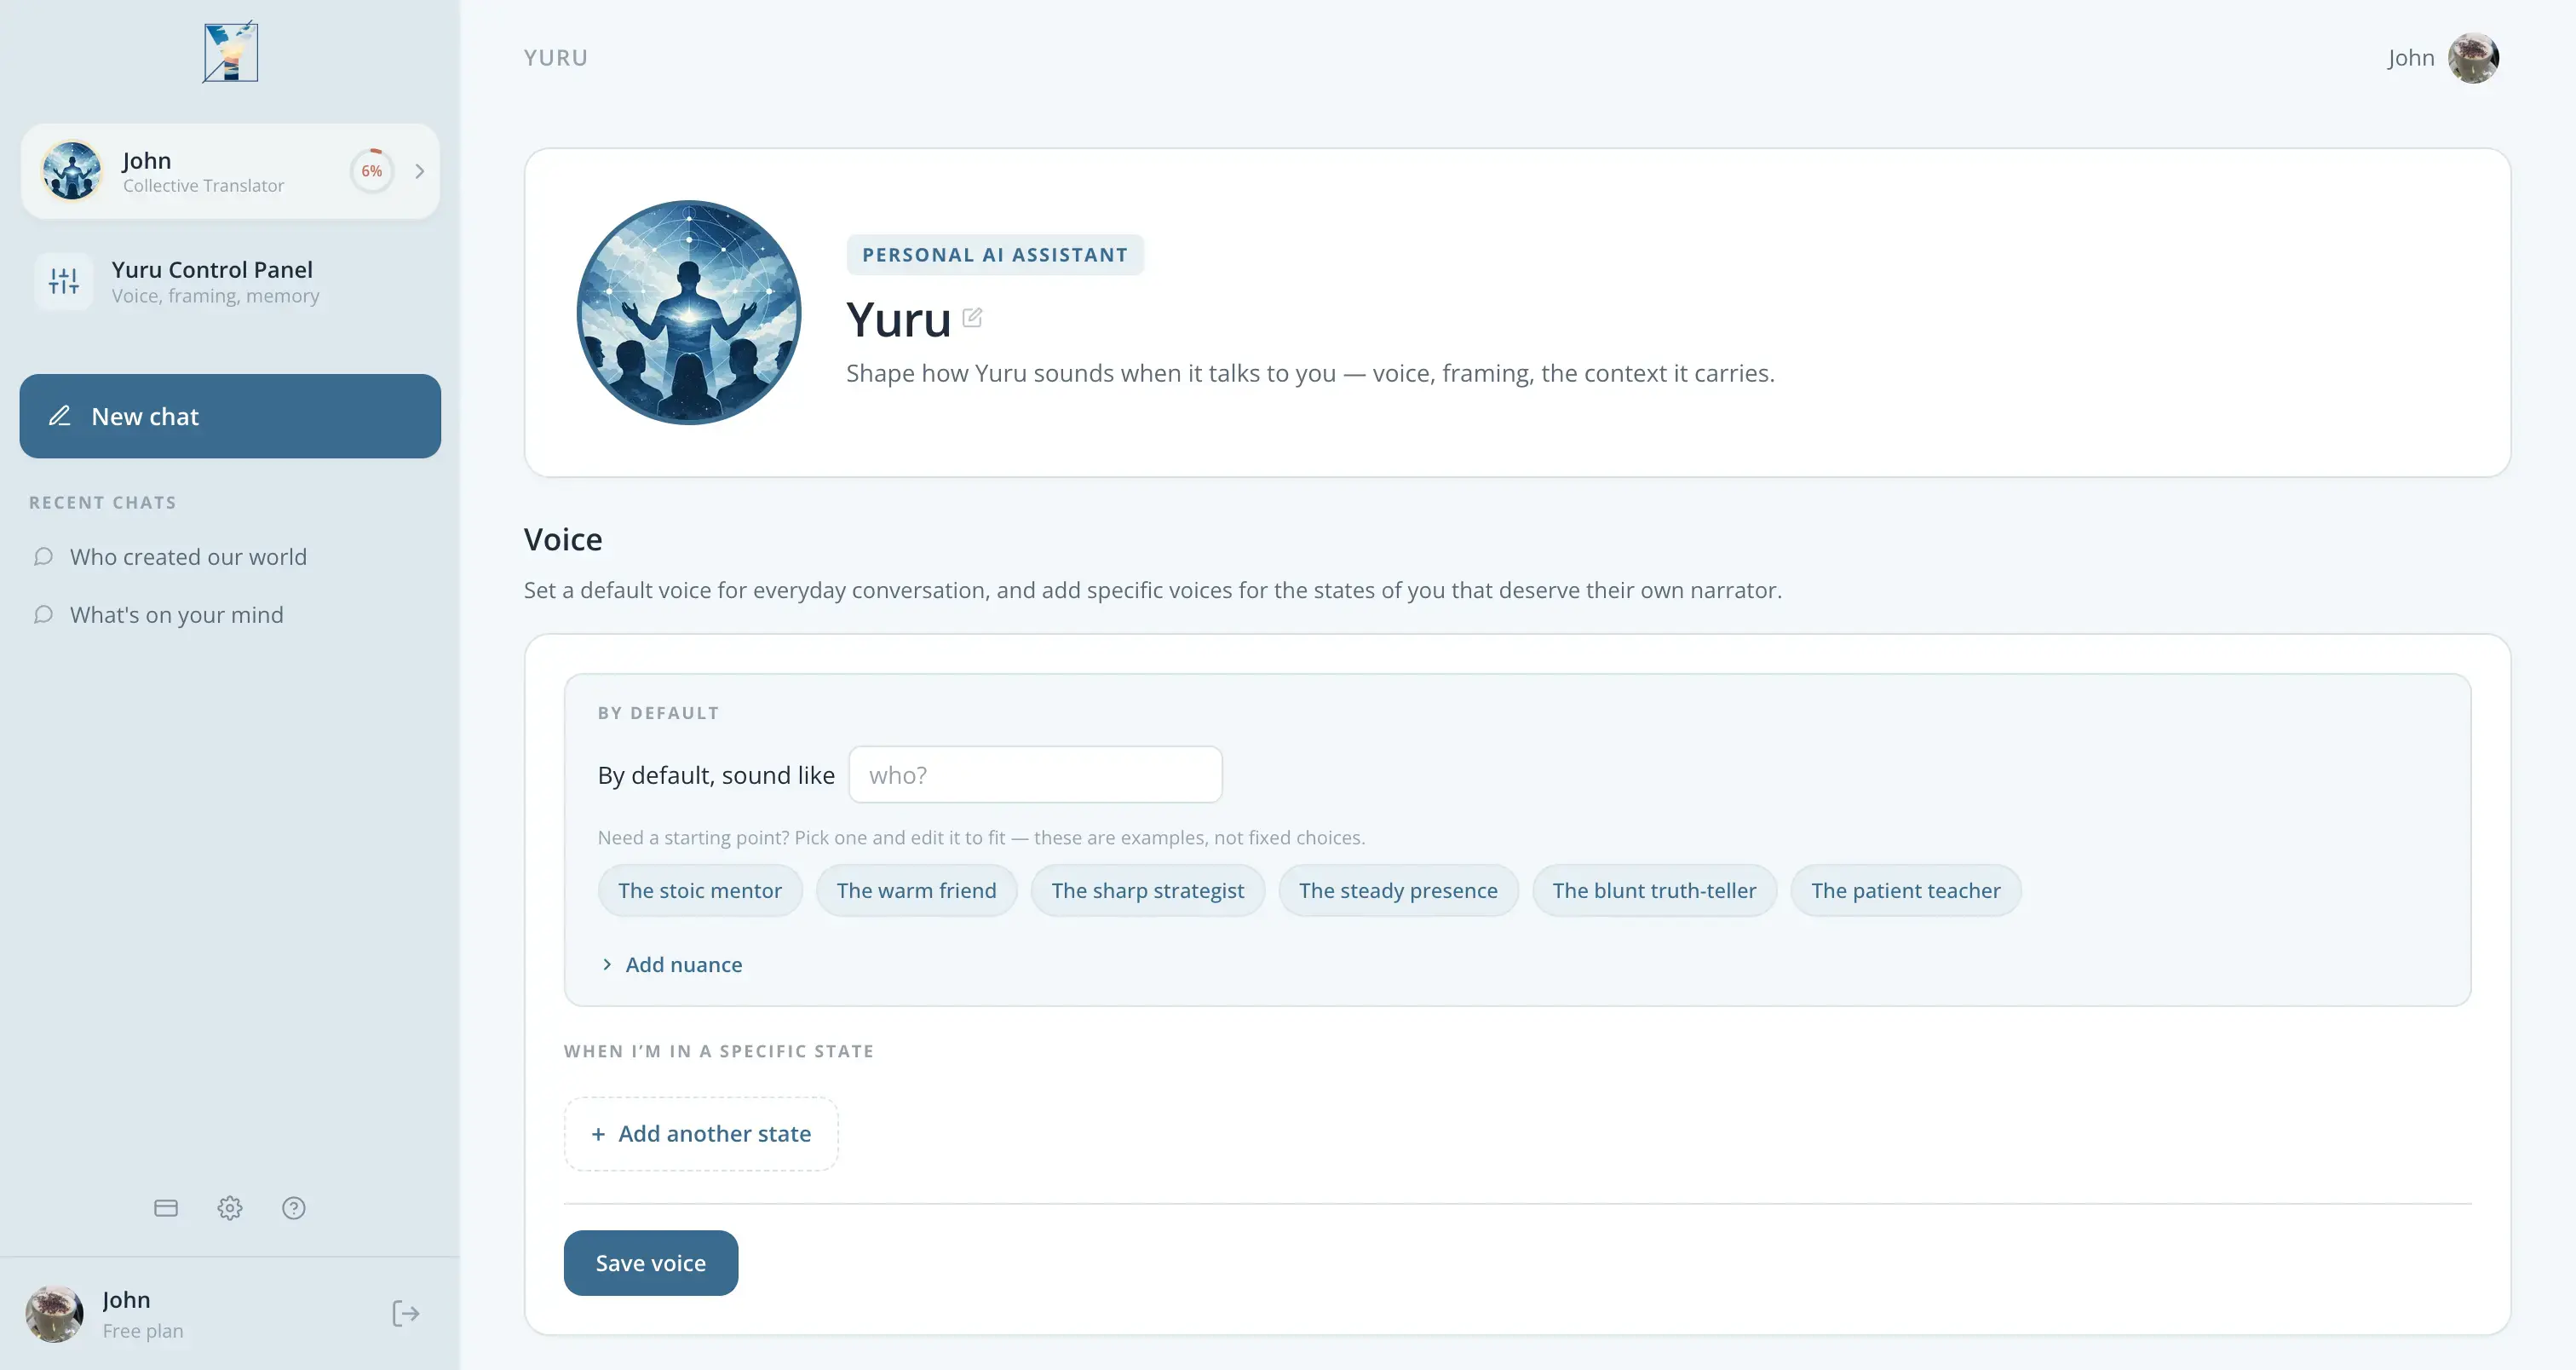
Task: Pick 'The warm friend' voice chip
Action: click(x=916, y=891)
